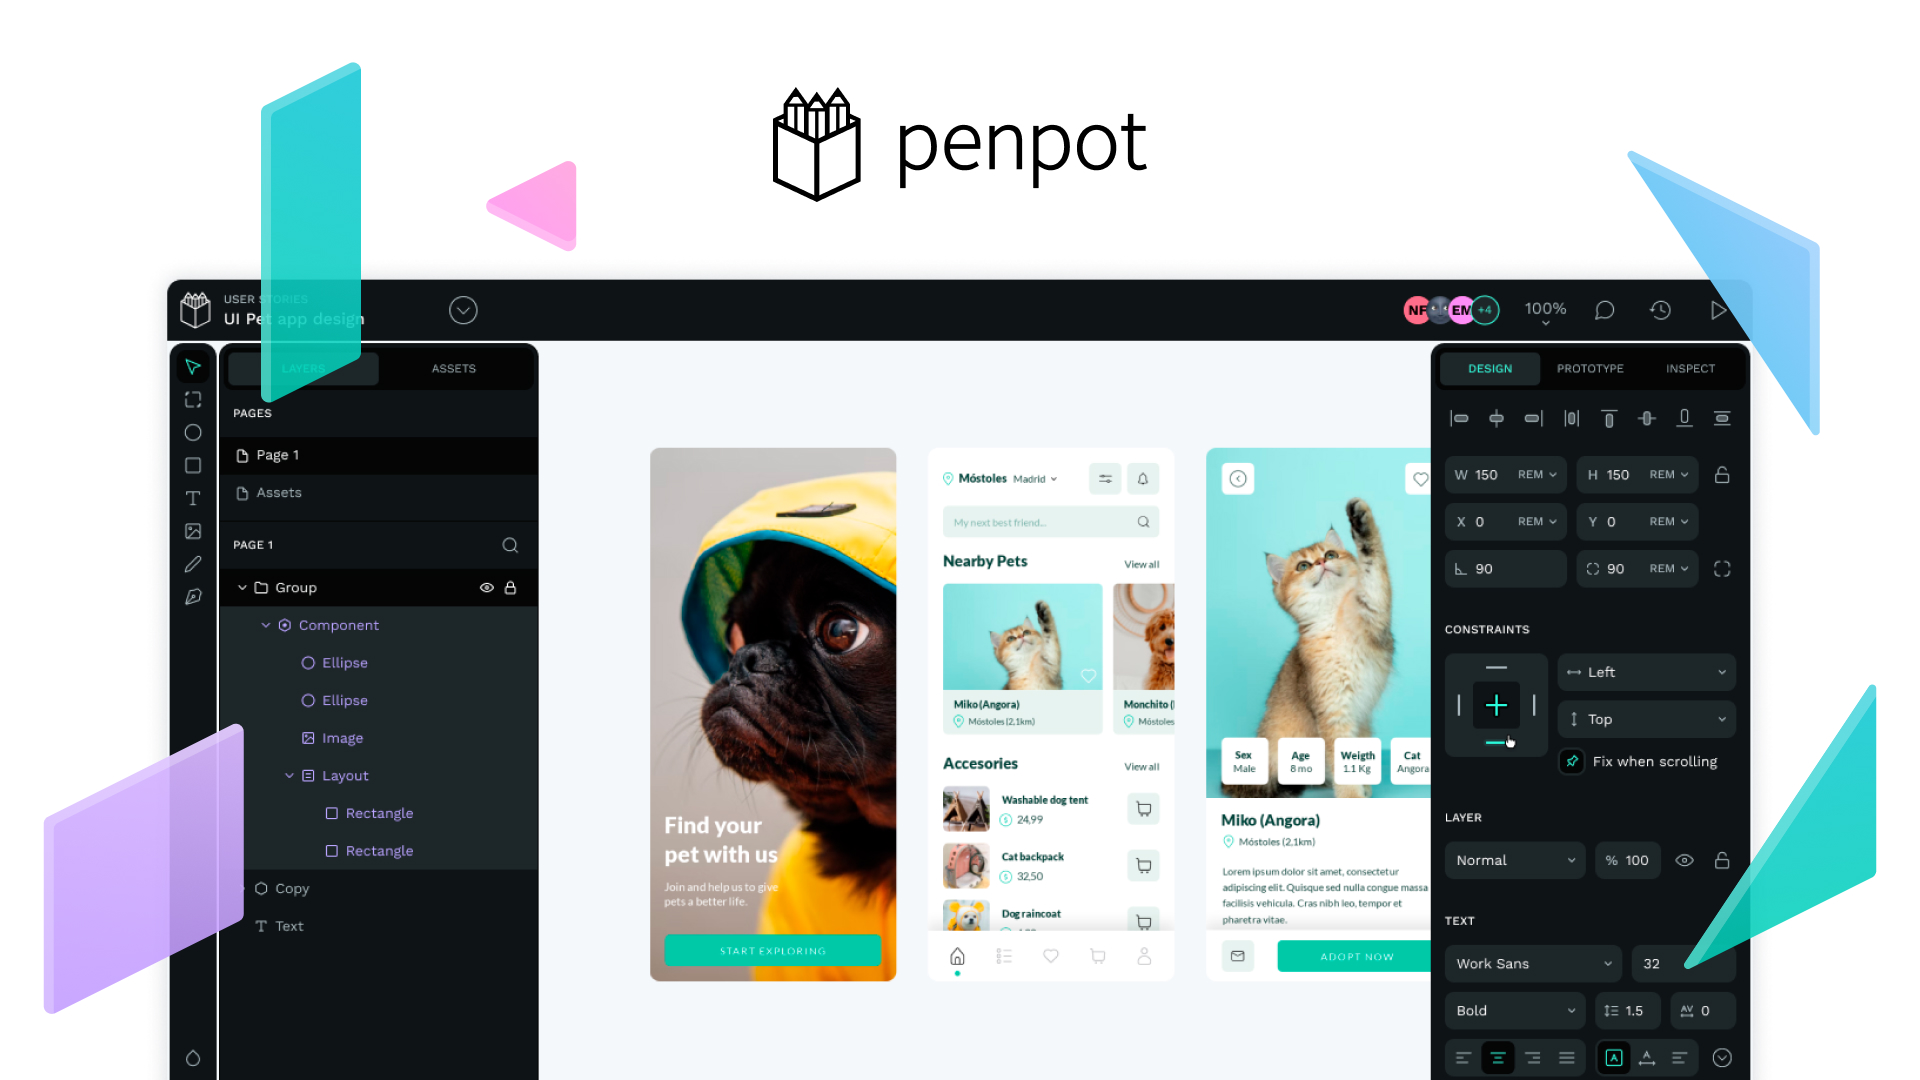The width and height of the screenshot is (1920, 1080).
Task: Select the Ellipse tool in toolbar
Action: [x=193, y=433]
